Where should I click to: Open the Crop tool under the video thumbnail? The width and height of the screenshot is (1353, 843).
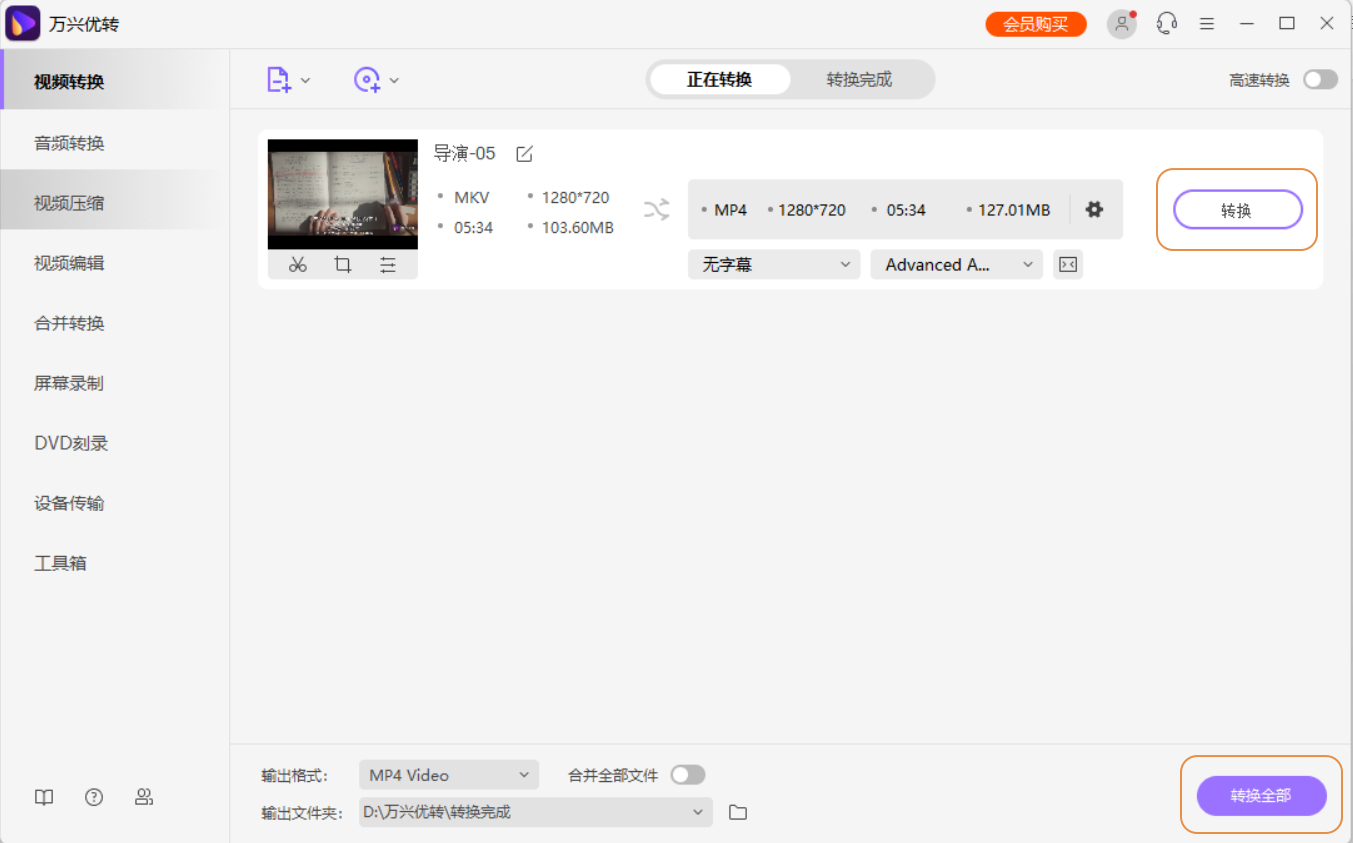(x=343, y=264)
